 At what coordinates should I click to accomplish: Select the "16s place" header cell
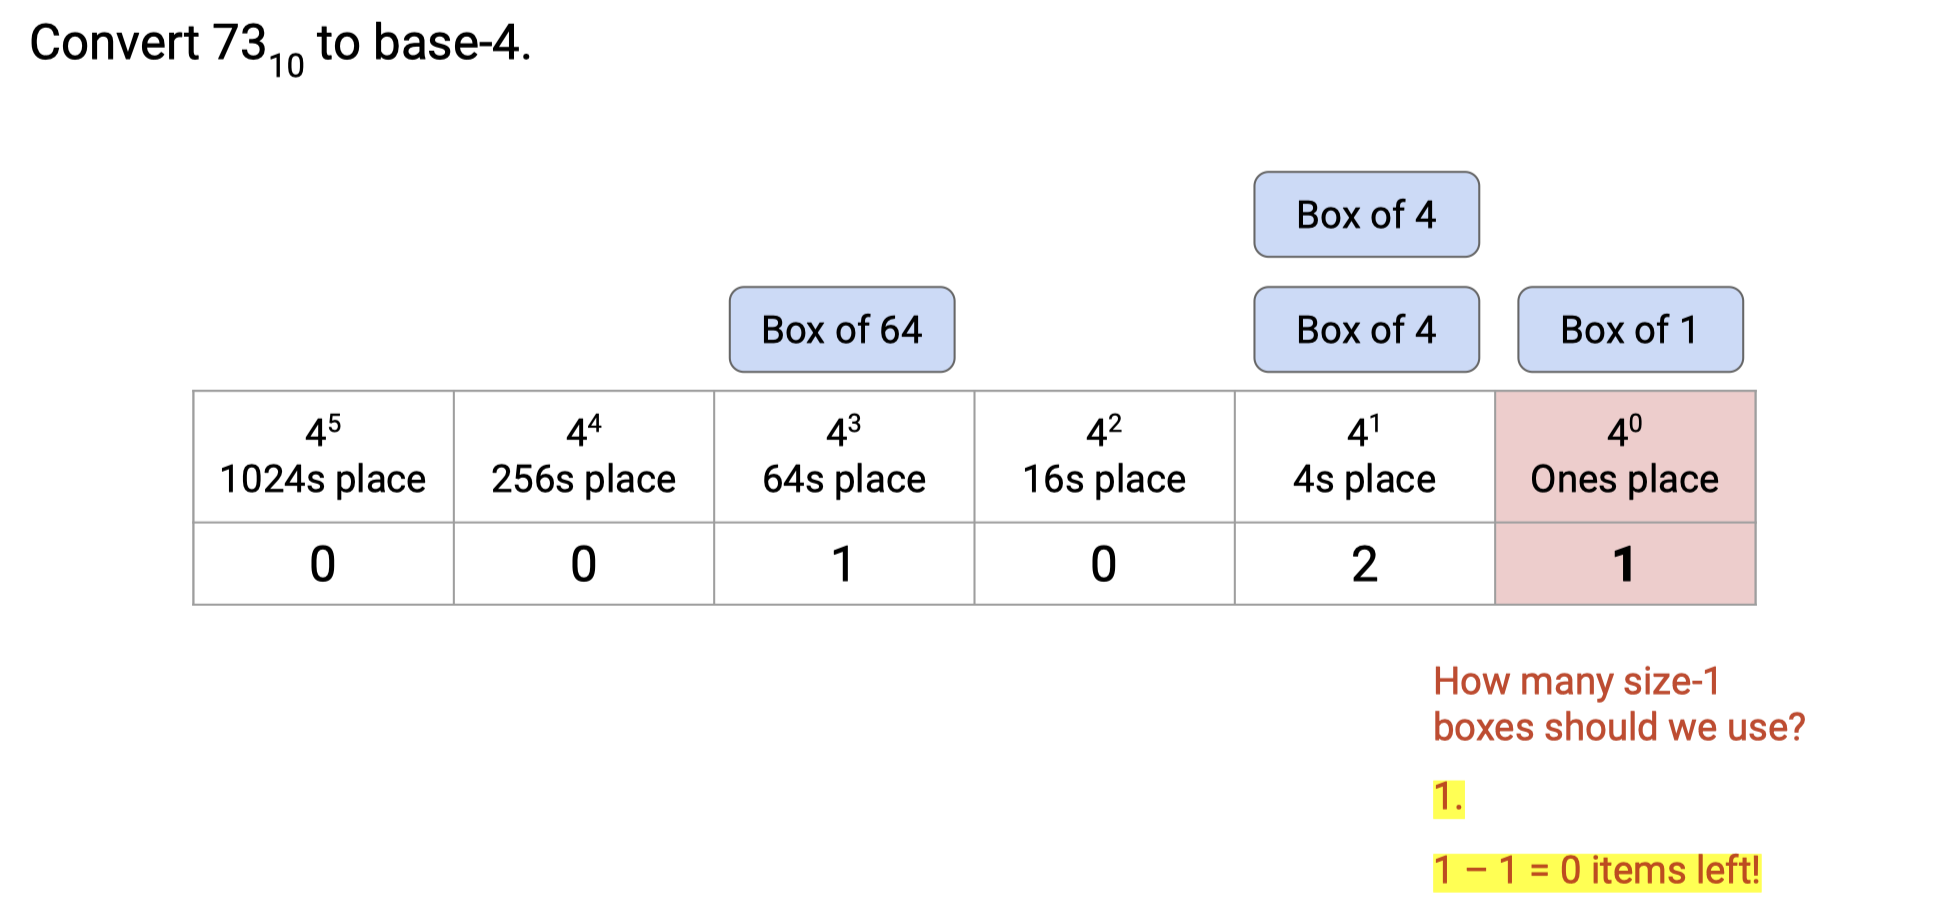pyautogui.click(x=1104, y=457)
